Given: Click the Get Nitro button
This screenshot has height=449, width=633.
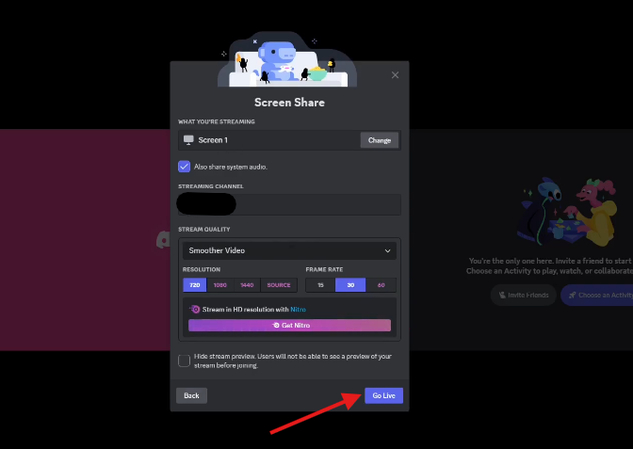Looking at the screenshot, I should point(289,325).
